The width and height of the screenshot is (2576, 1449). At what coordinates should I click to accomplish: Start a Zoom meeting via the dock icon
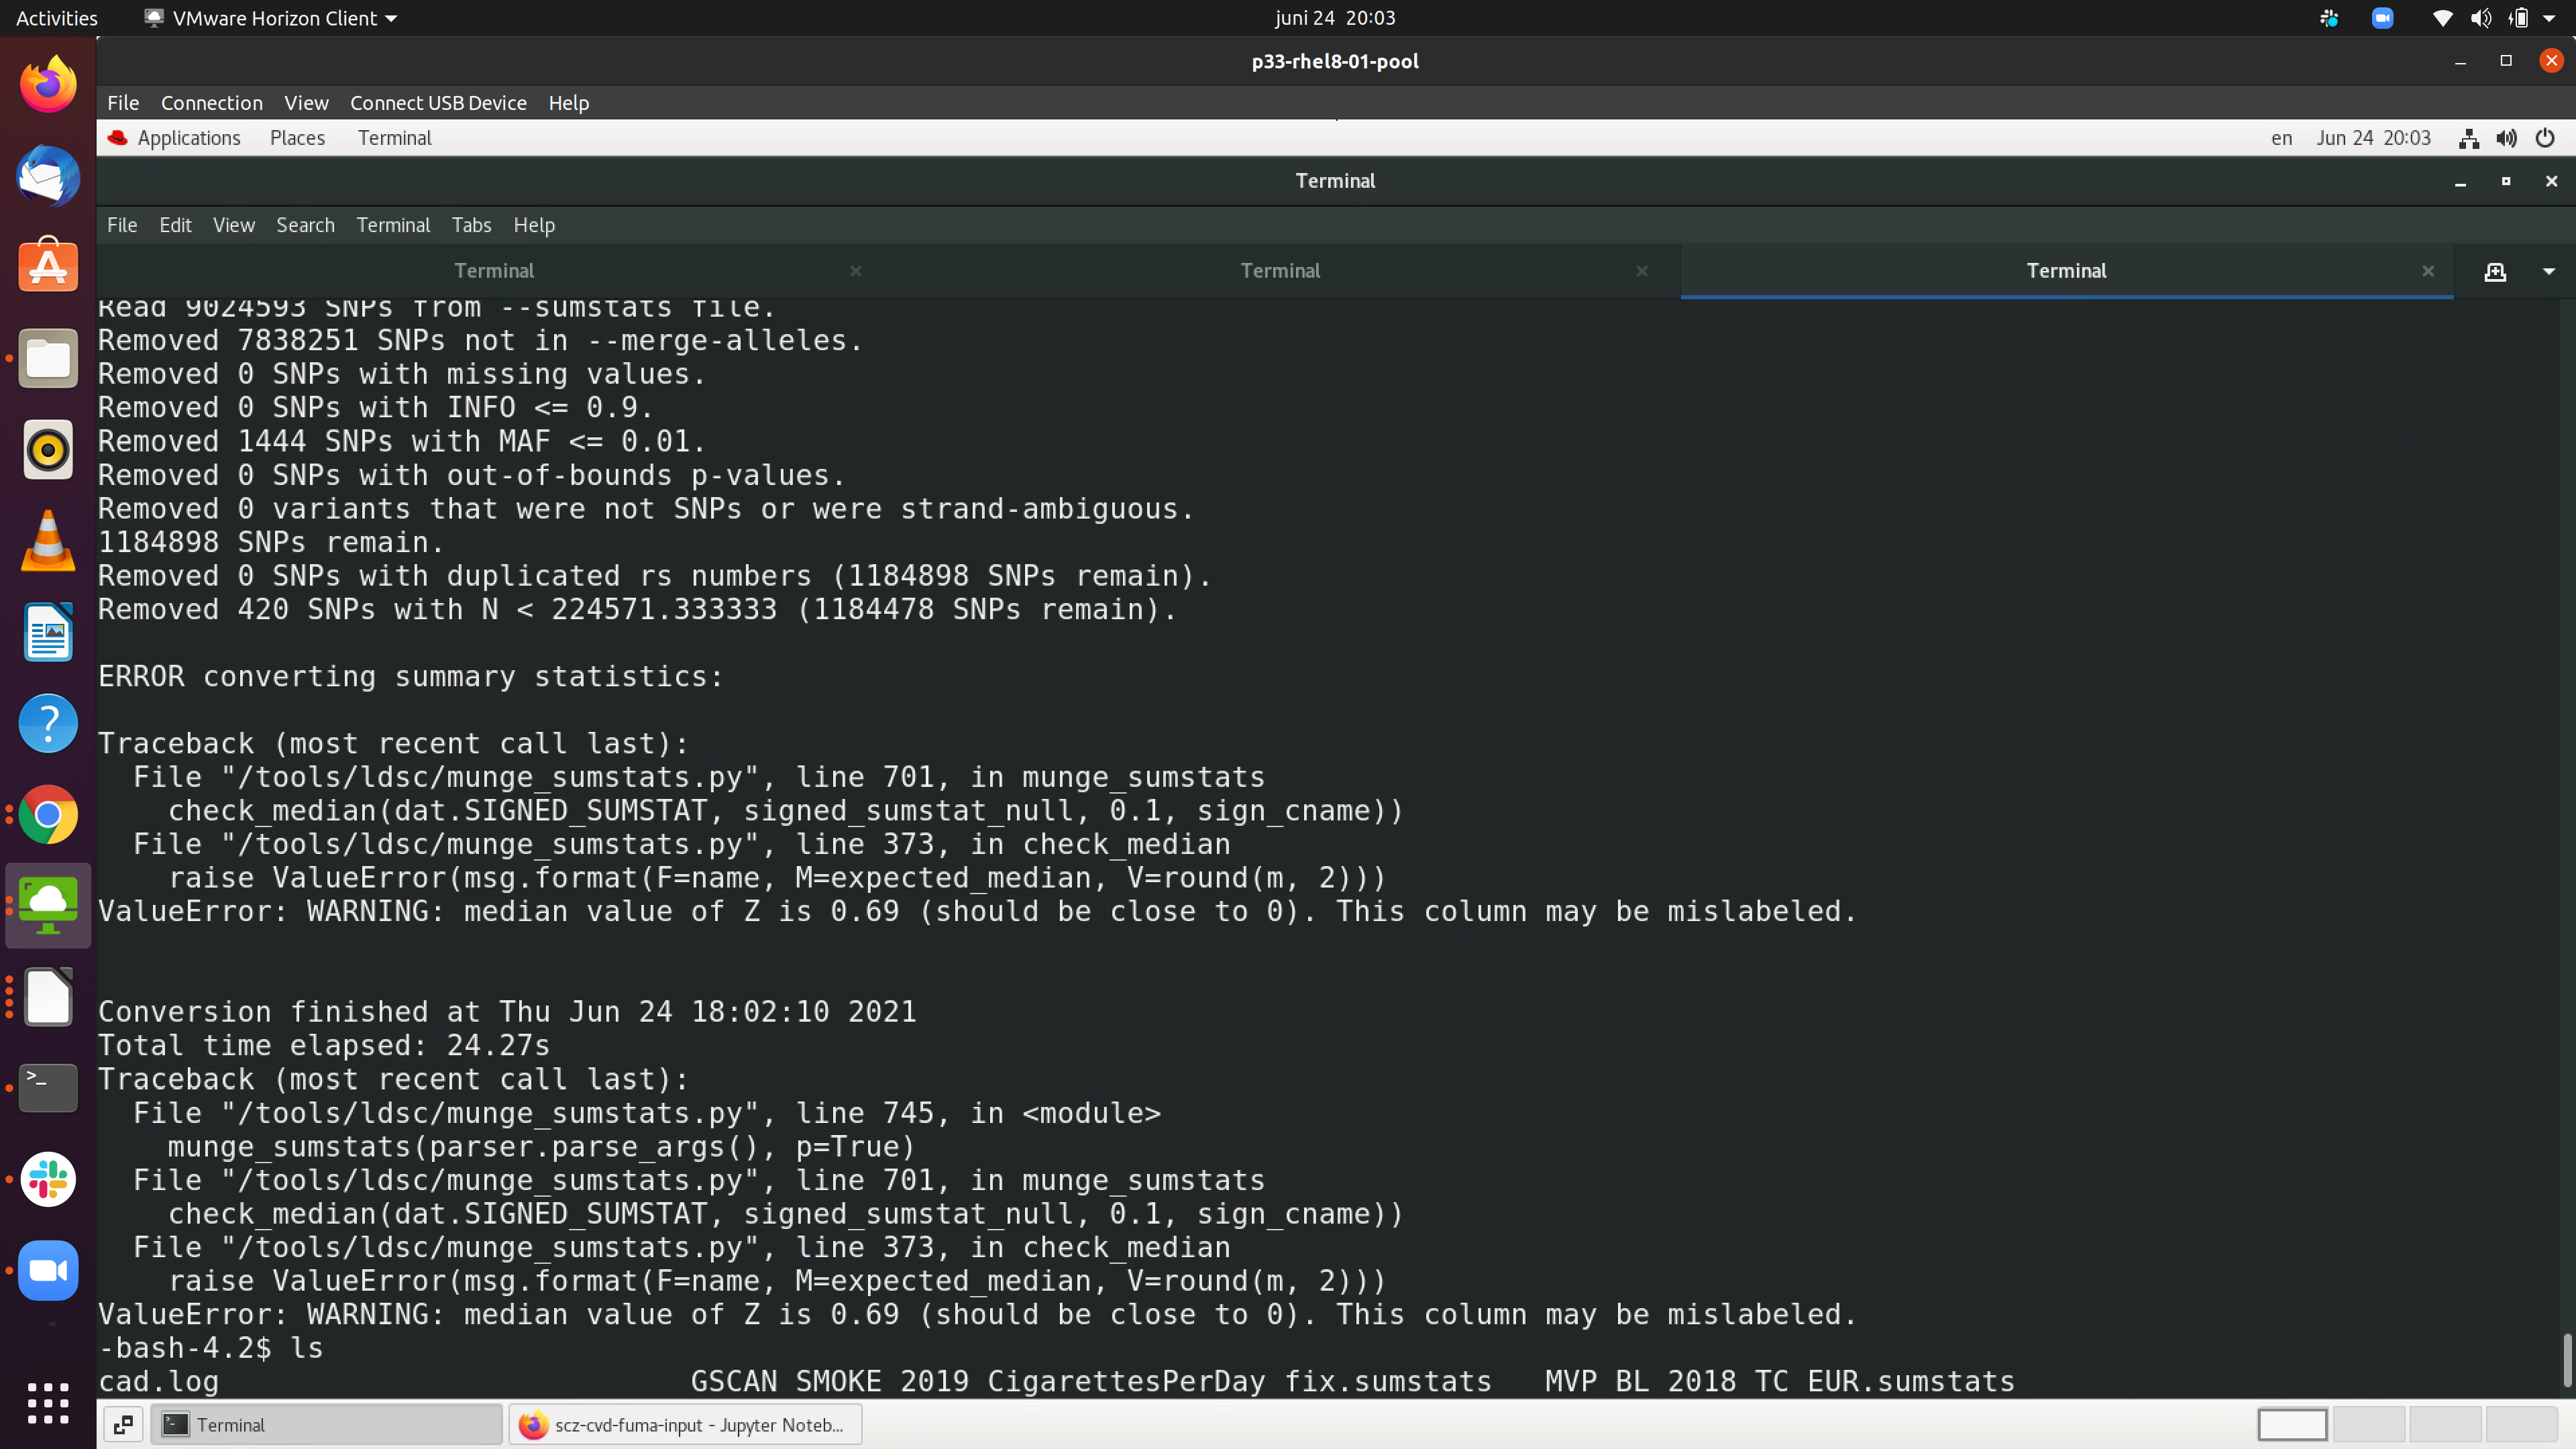[48, 1270]
